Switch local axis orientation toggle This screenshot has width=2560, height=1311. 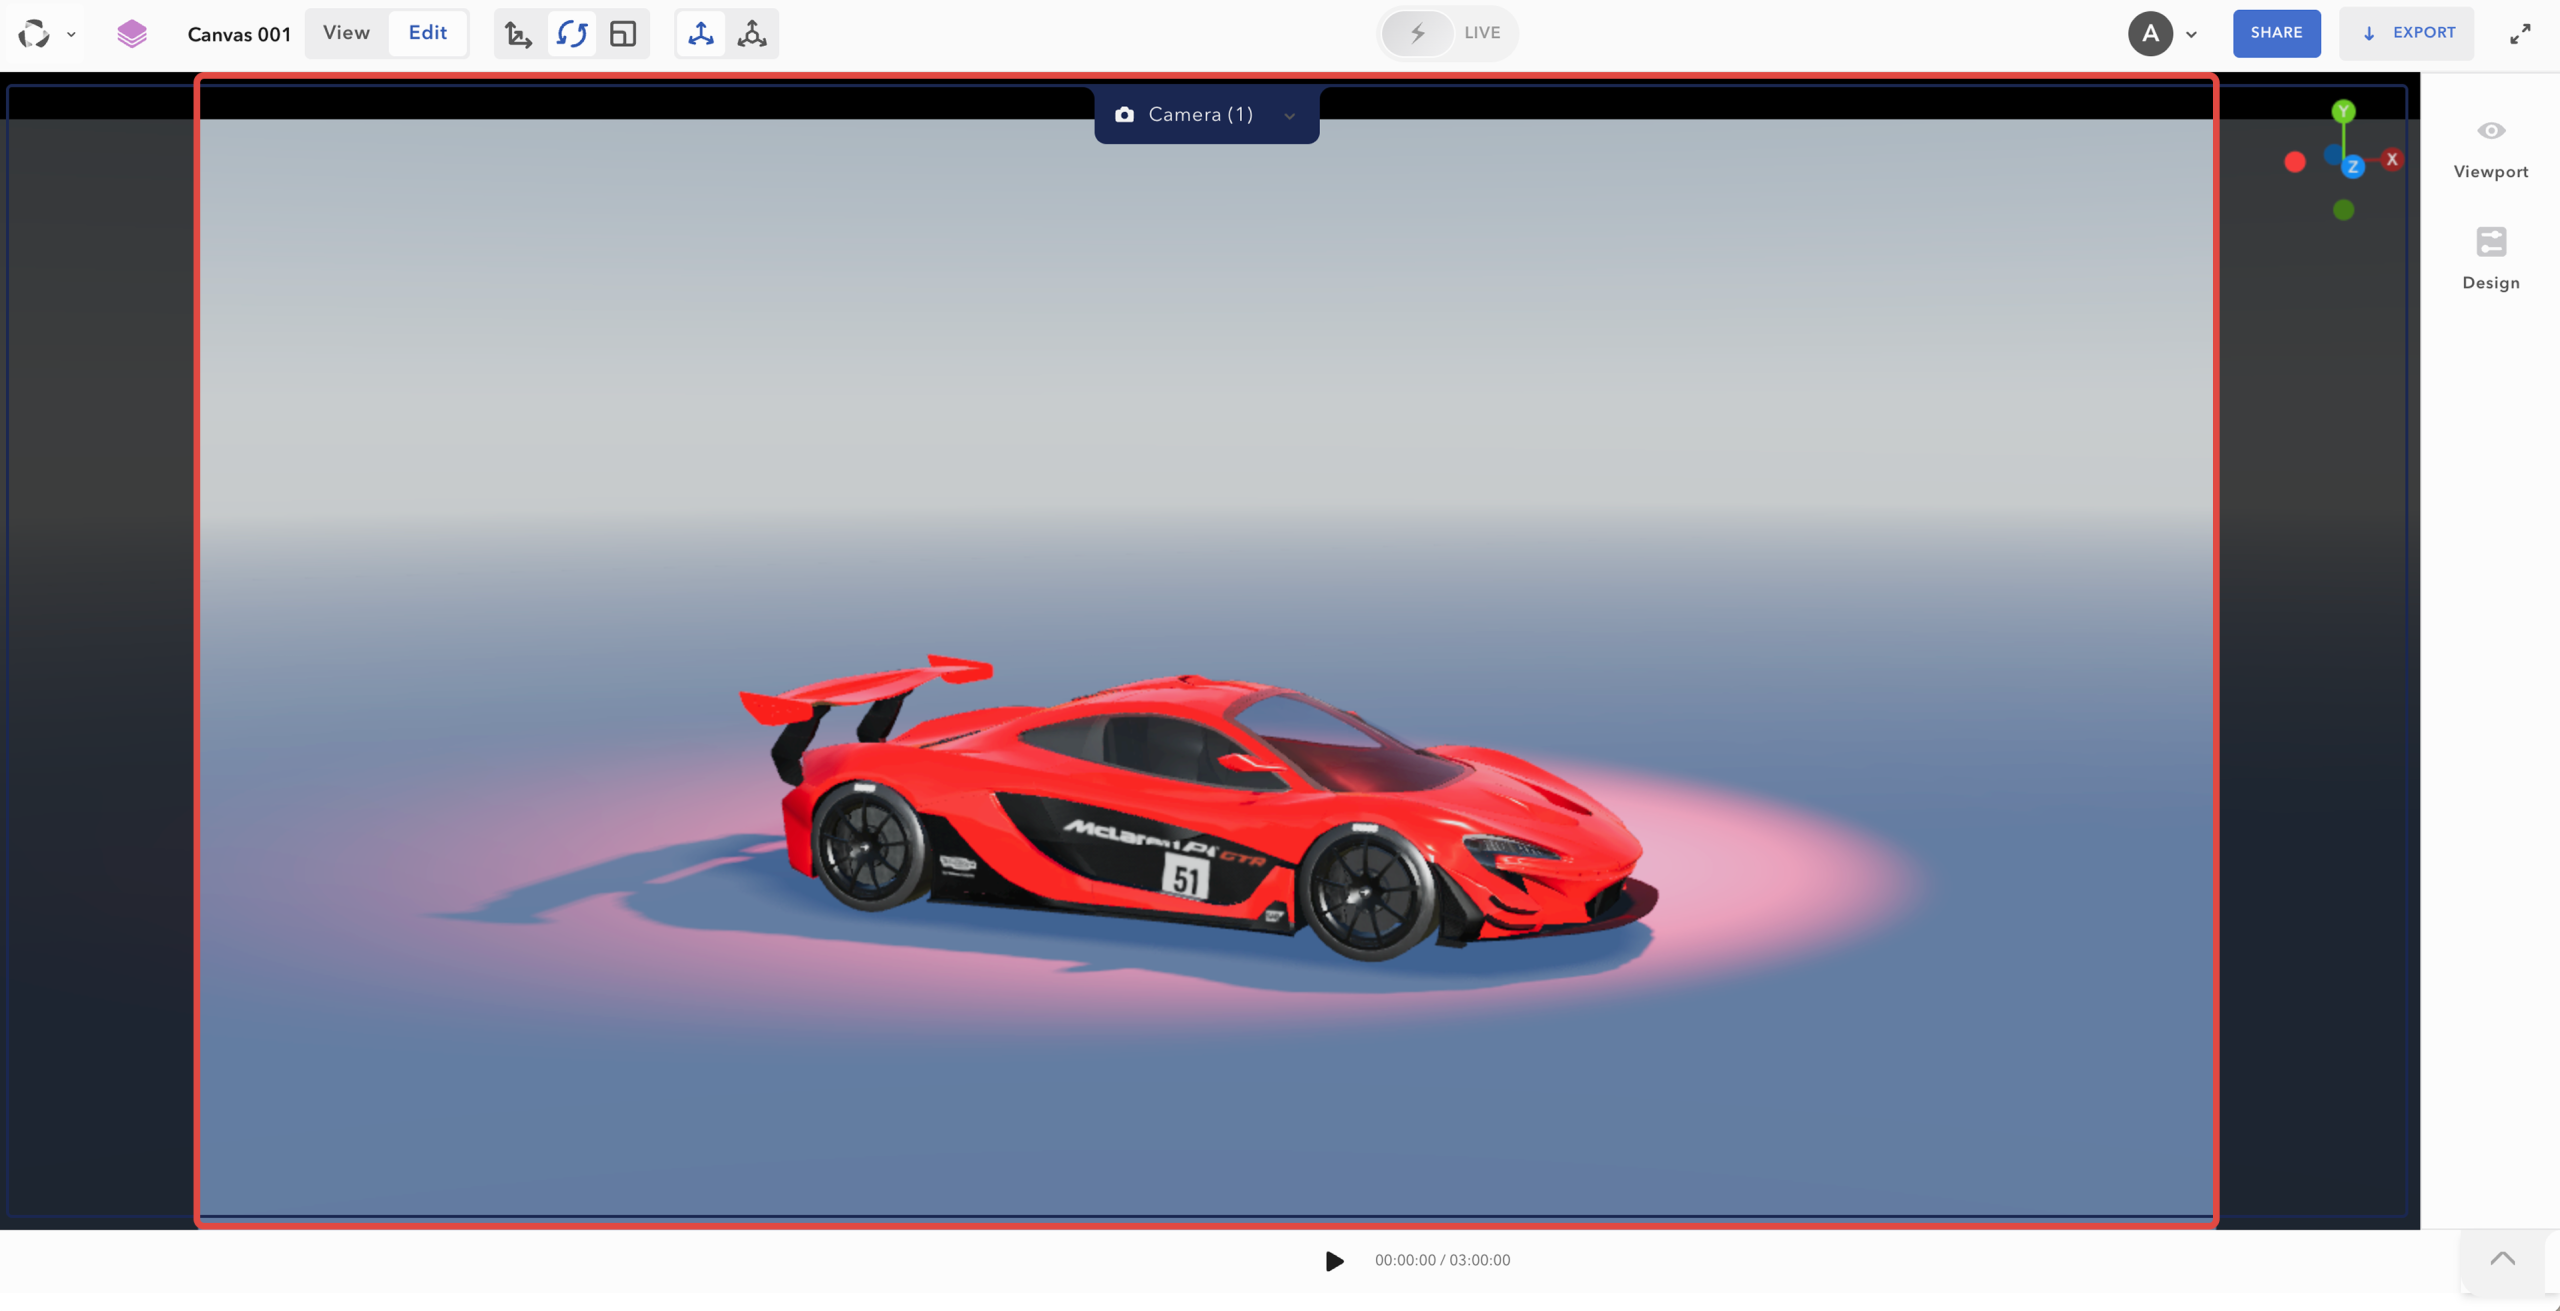tap(751, 33)
